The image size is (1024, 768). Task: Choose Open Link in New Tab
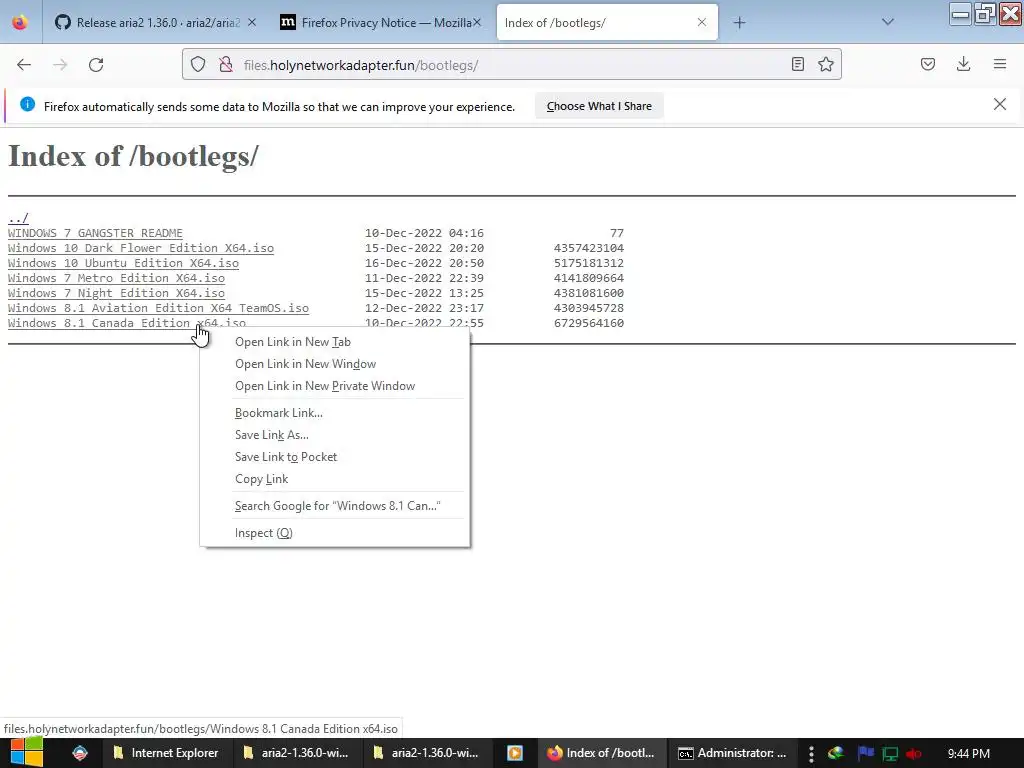coord(334,342)
